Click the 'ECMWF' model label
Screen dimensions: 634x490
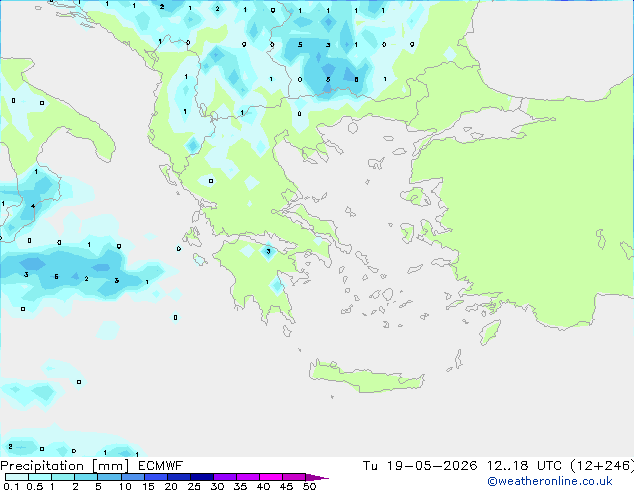pos(161,466)
